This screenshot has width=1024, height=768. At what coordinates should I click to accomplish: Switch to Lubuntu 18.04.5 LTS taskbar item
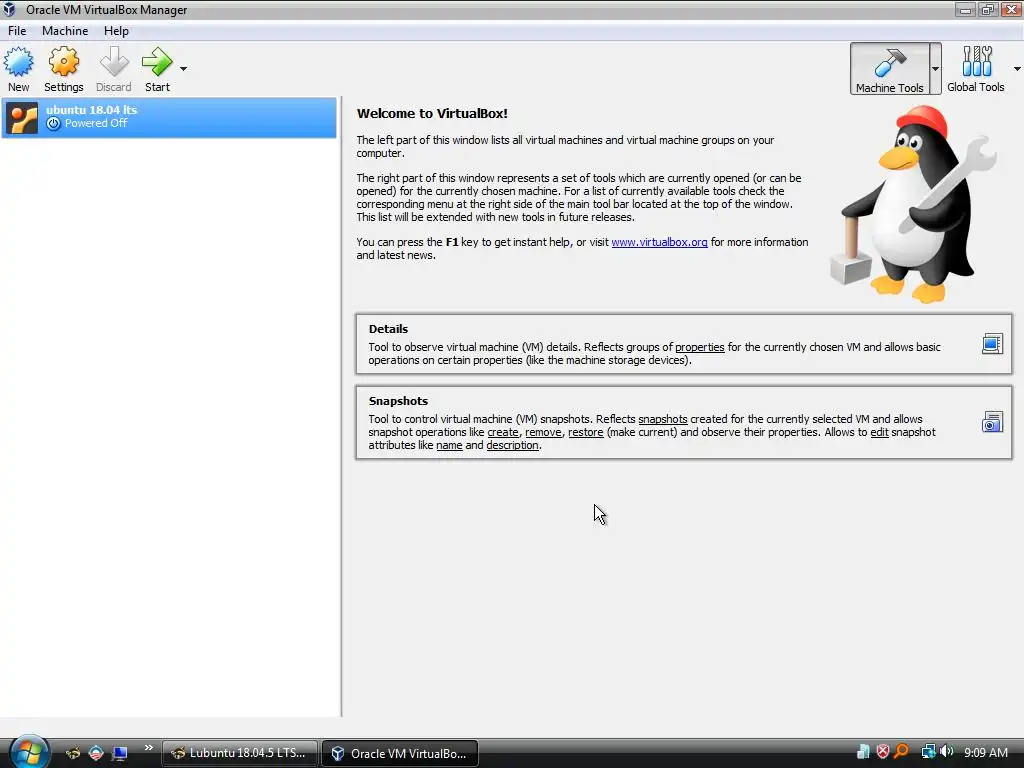coord(240,753)
